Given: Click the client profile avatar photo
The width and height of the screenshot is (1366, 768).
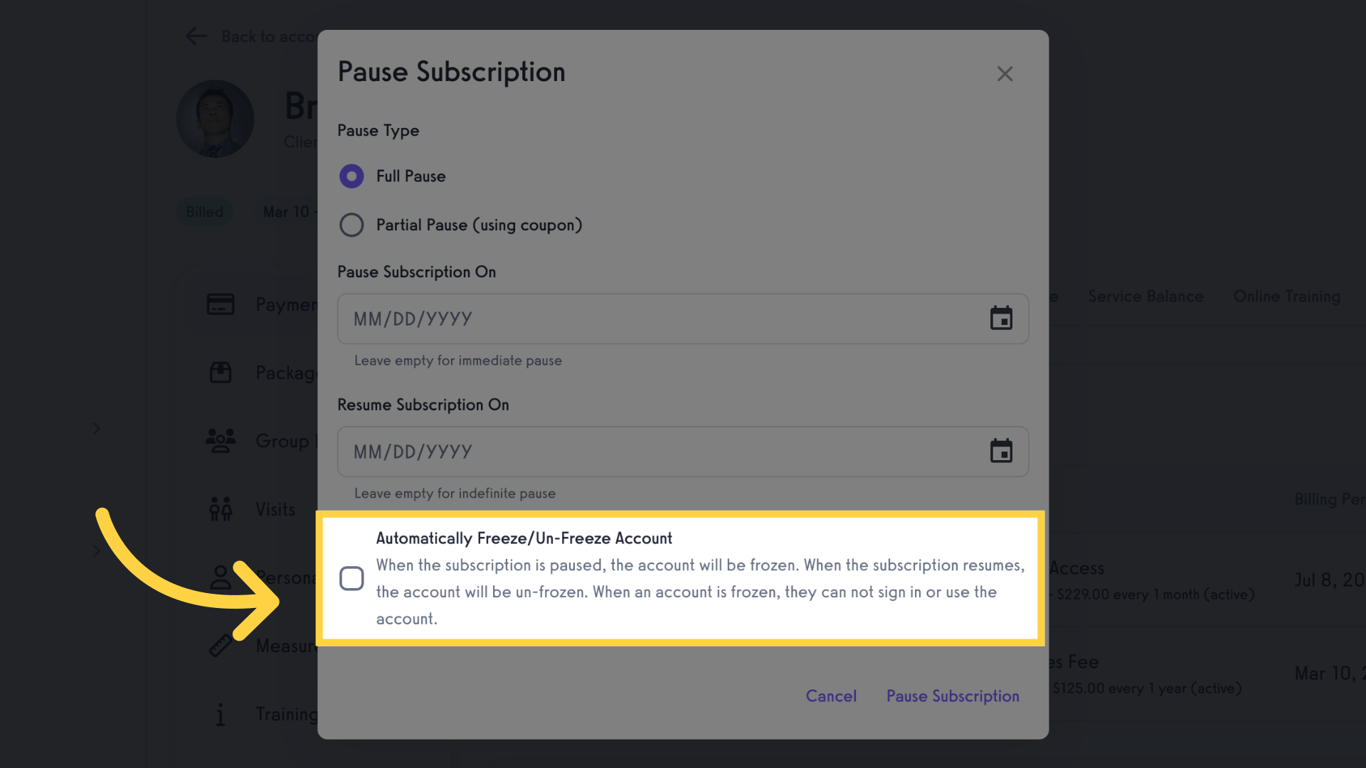Looking at the screenshot, I should [x=216, y=119].
